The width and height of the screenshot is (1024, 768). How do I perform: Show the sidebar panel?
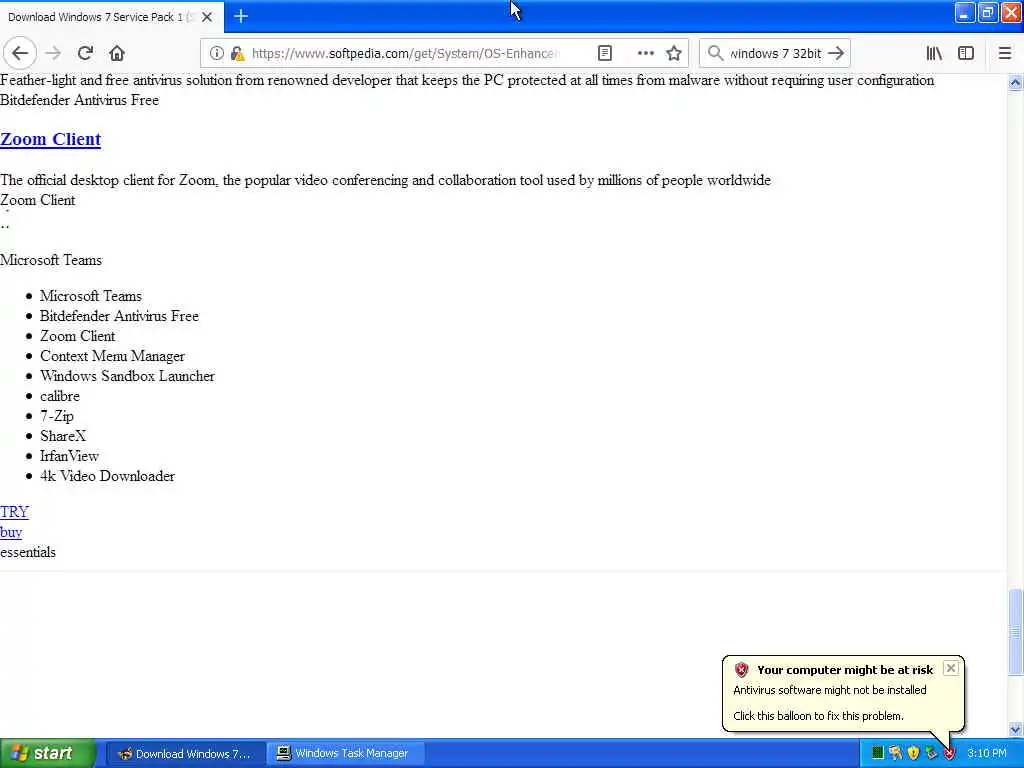tap(966, 53)
